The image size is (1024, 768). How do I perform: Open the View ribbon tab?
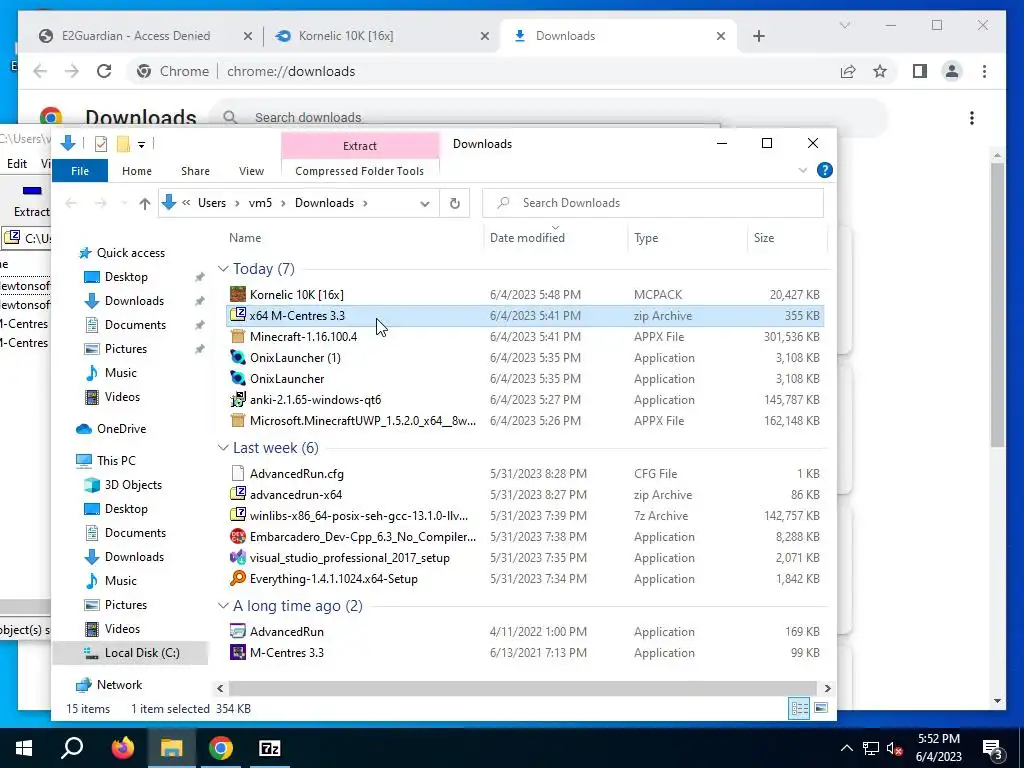(x=251, y=171)
